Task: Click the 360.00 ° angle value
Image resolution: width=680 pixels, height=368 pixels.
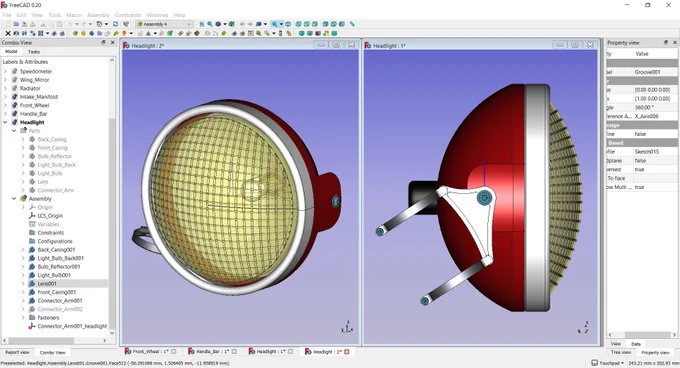Action: pos(655,107)
